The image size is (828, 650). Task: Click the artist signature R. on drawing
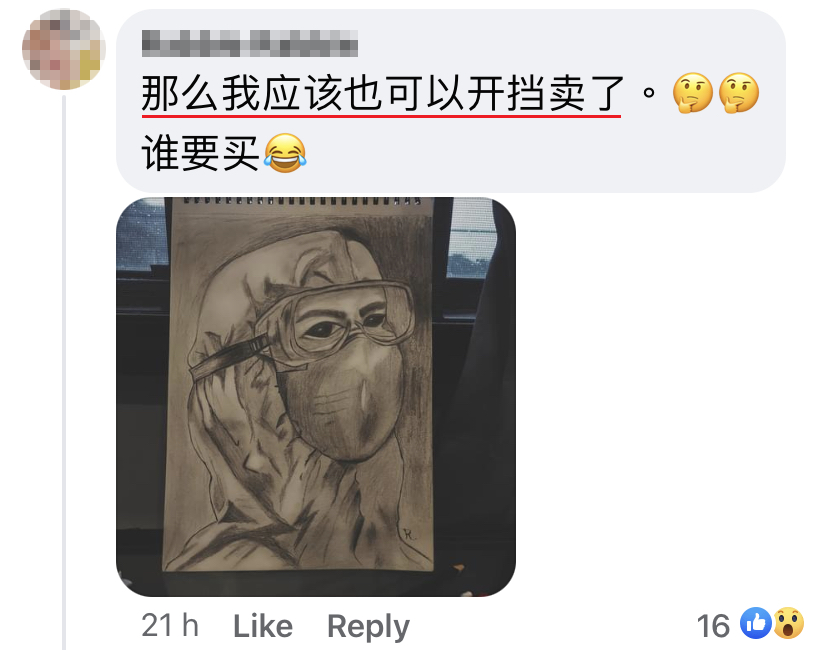tap(409, 534)
